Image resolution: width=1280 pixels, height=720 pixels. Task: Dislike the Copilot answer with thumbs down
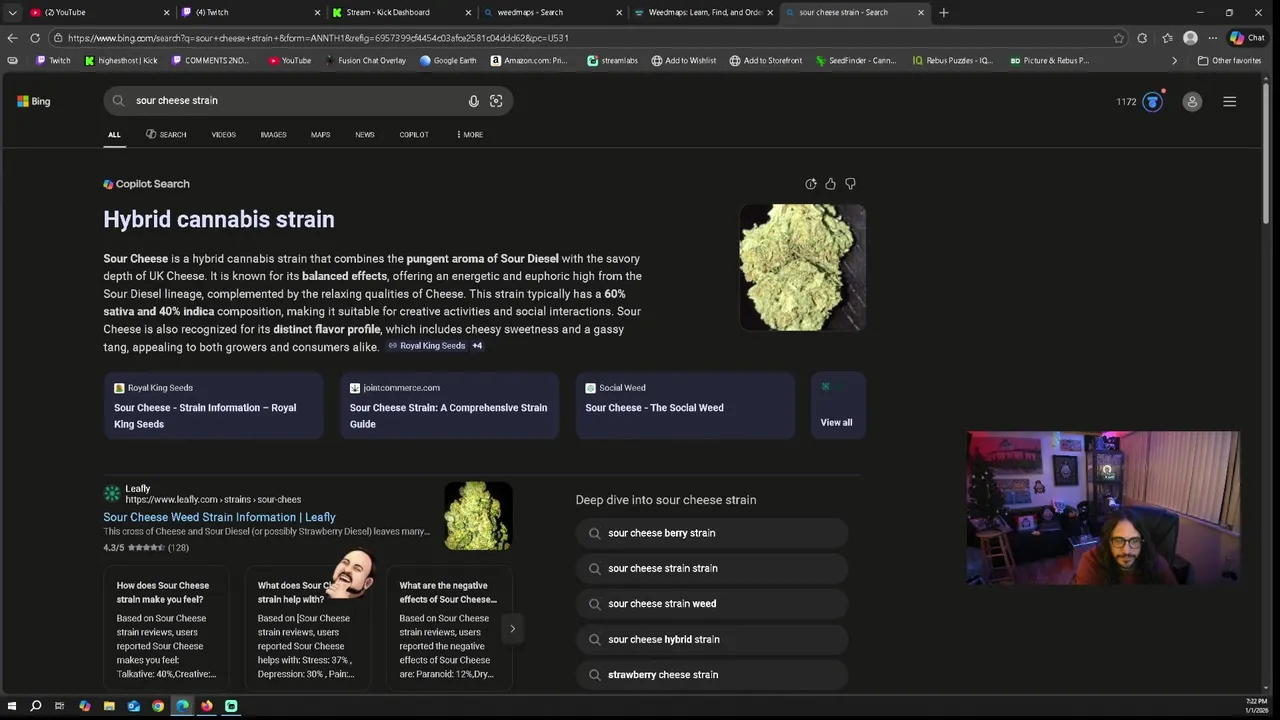click(x=850, y=184)
